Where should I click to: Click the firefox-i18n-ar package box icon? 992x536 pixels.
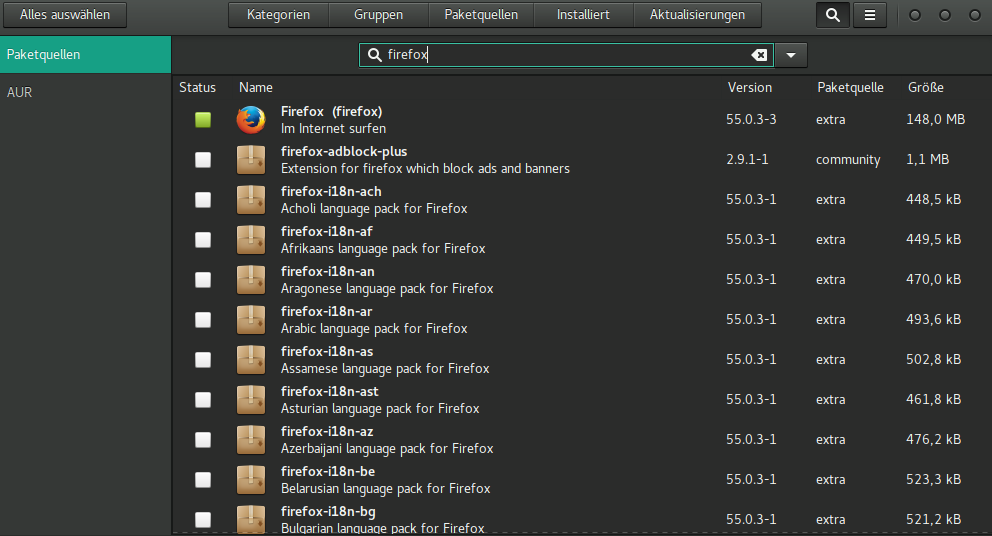pos(251,320)
